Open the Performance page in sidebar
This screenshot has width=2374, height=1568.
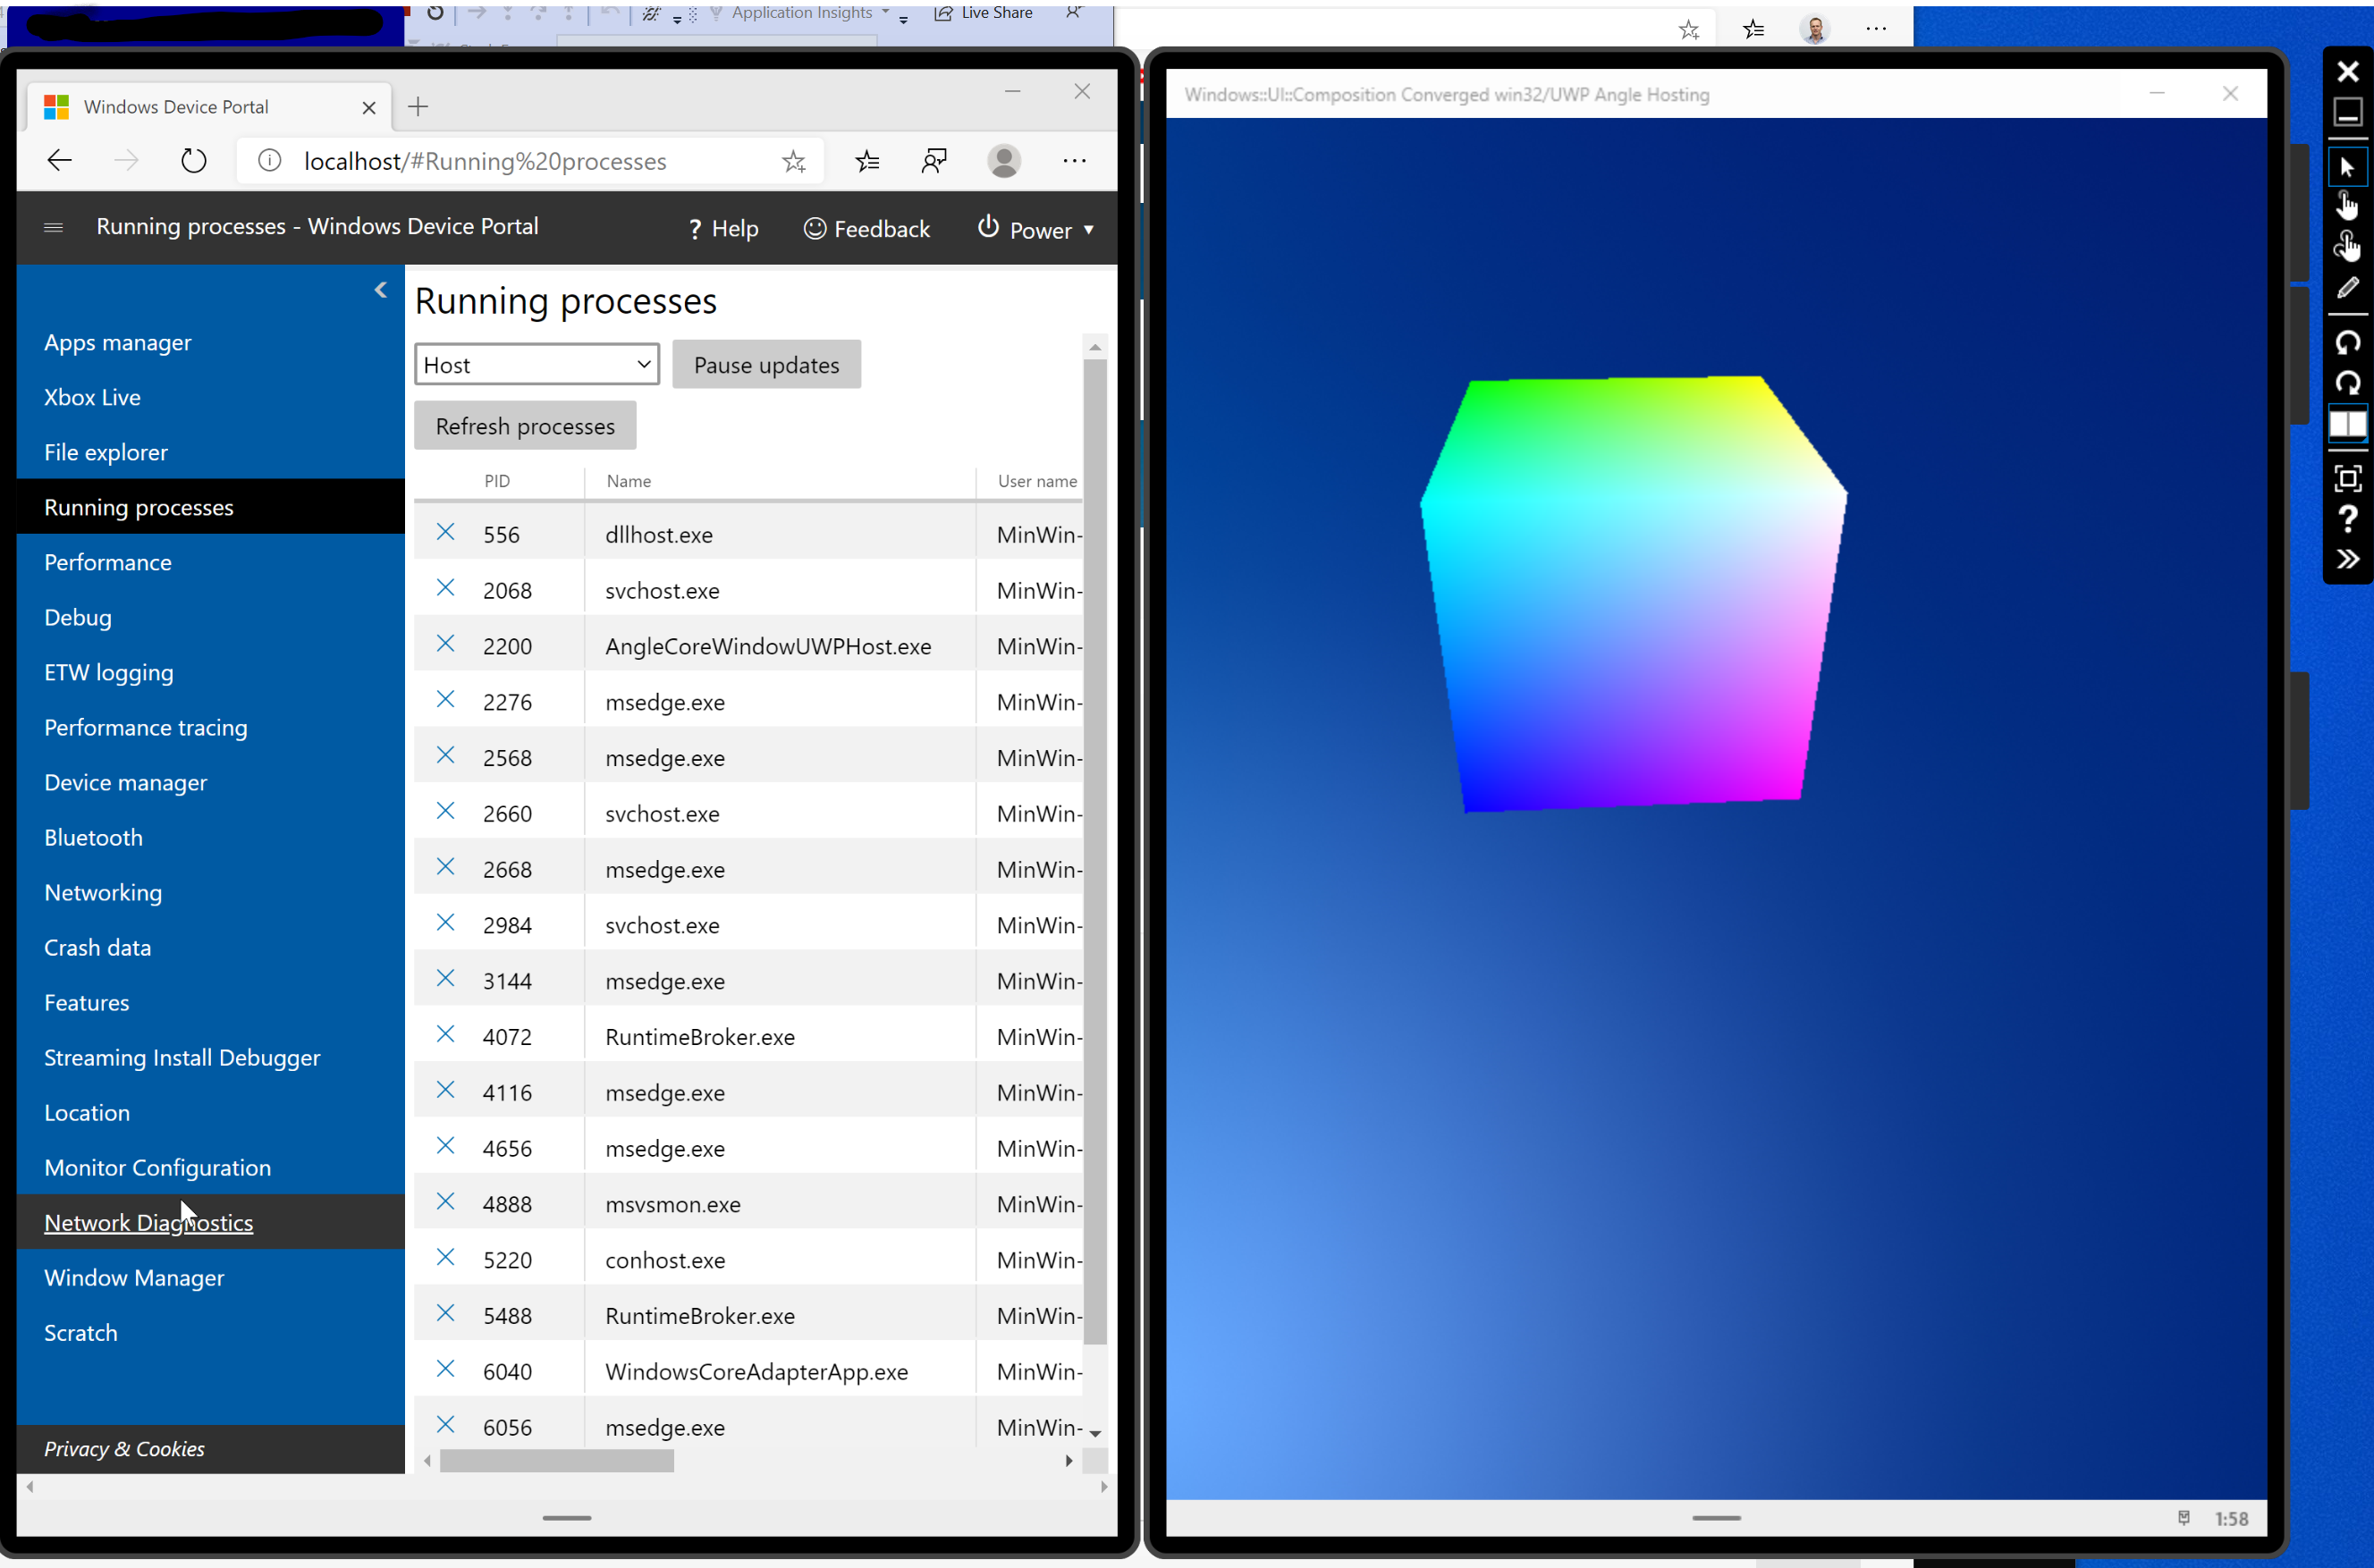(108, 563)
